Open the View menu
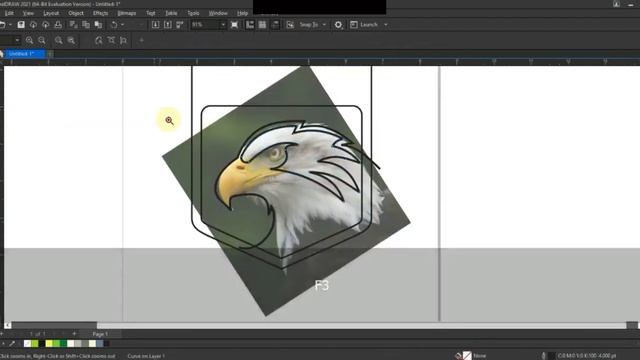This screenshot has width=640, height=360. pos(28,13)
